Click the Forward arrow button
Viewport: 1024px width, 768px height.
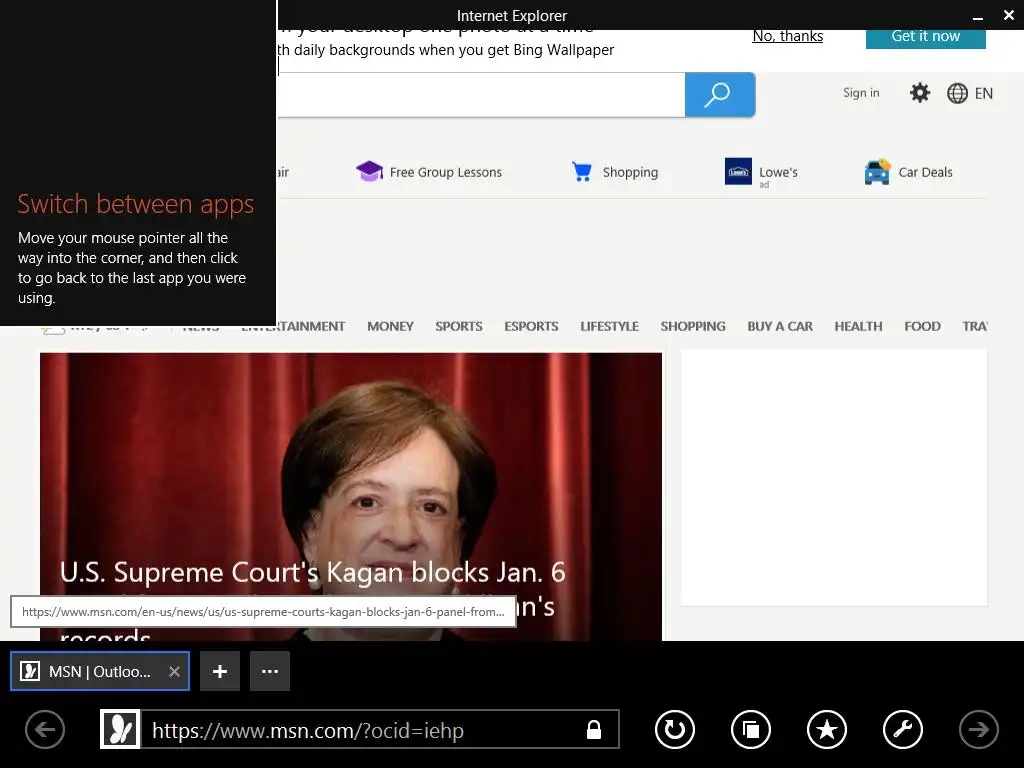tap(978, 729)
